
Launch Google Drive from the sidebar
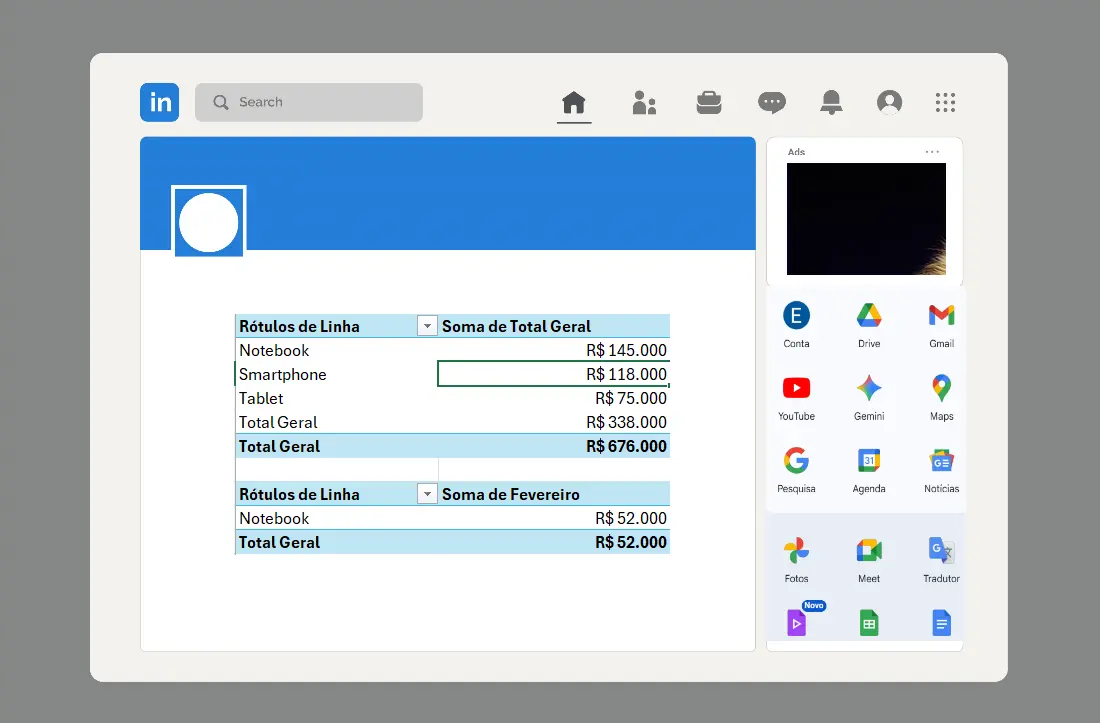click(869, 315)
